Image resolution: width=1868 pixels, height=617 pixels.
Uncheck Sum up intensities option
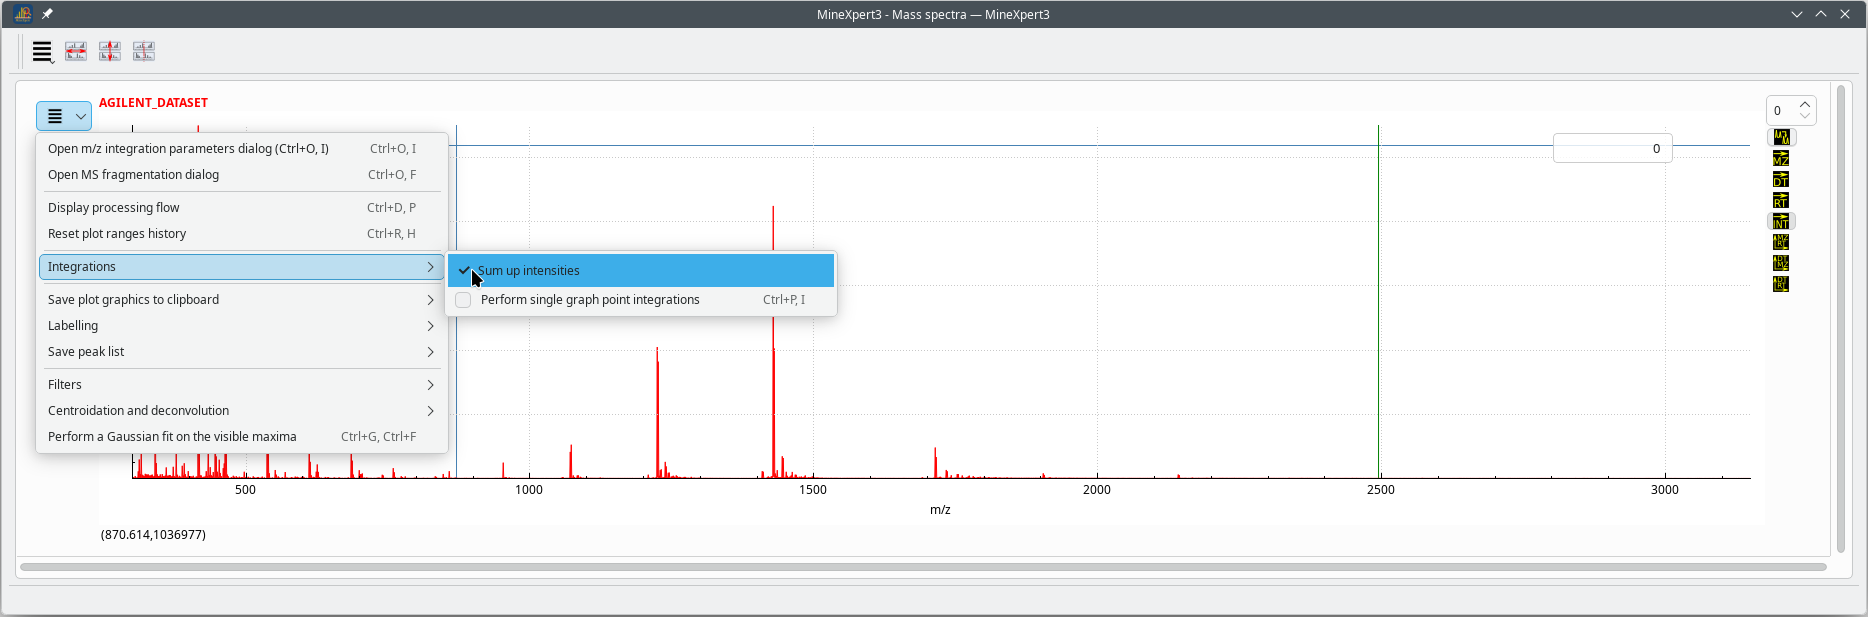point(640,271)
